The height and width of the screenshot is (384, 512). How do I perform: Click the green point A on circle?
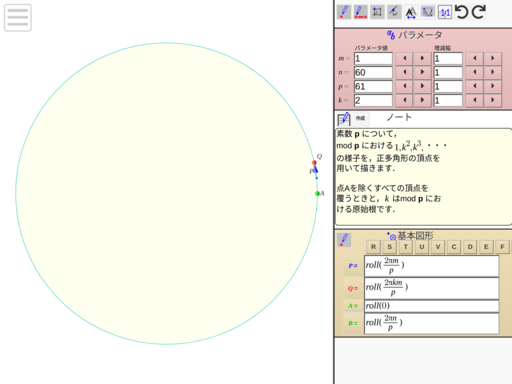tap(317, 193)
